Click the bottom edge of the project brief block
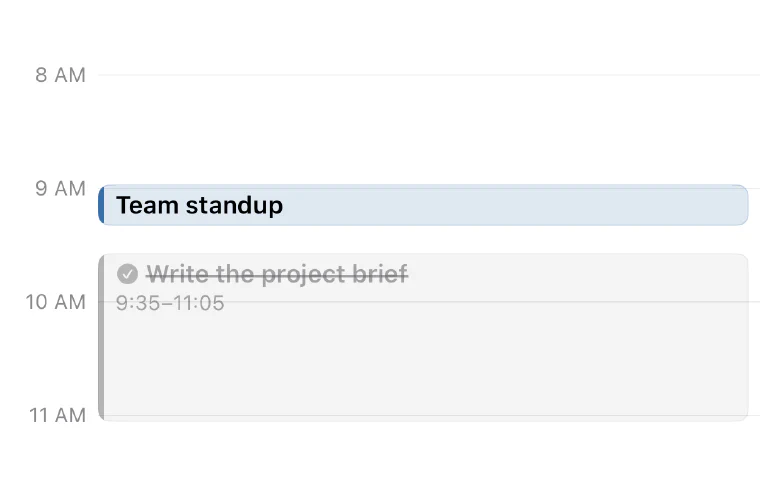Screen dimensions: 760x479 pyautogui.click(x=423, y=420)
